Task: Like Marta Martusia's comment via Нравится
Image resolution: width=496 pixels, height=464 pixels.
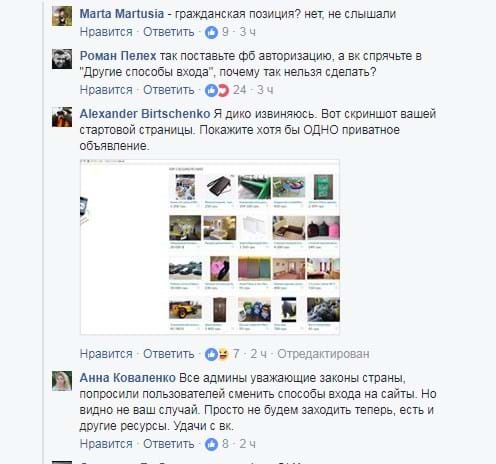Action: pyautogui.click(x=106, y=32)
